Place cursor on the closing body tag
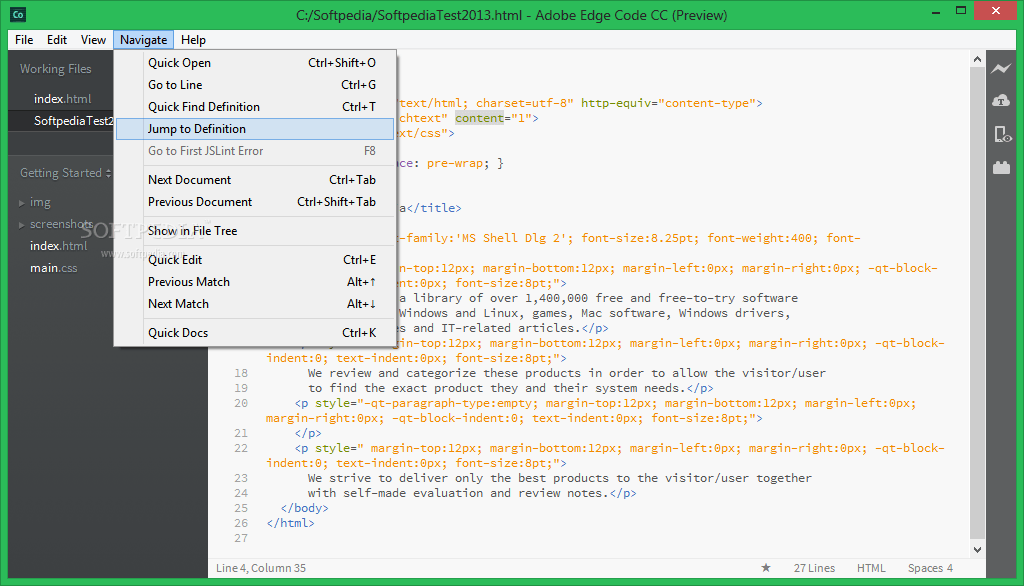Image resolution: width=1024 pixels, height=586 pixels. pyautogui.click(x=304, y=508)
